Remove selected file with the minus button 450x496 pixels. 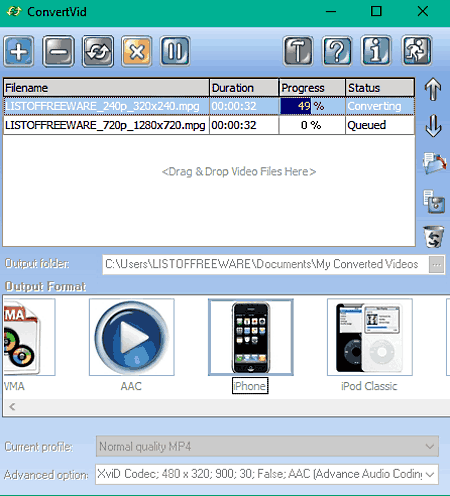58,51
